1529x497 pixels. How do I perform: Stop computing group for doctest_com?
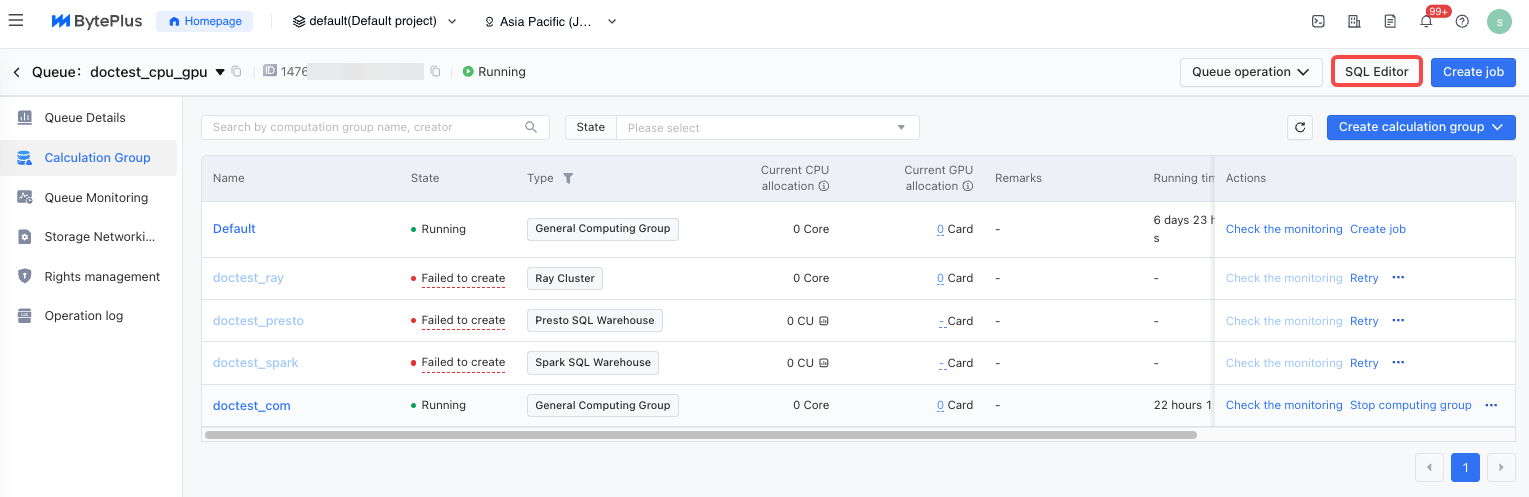1410,405
